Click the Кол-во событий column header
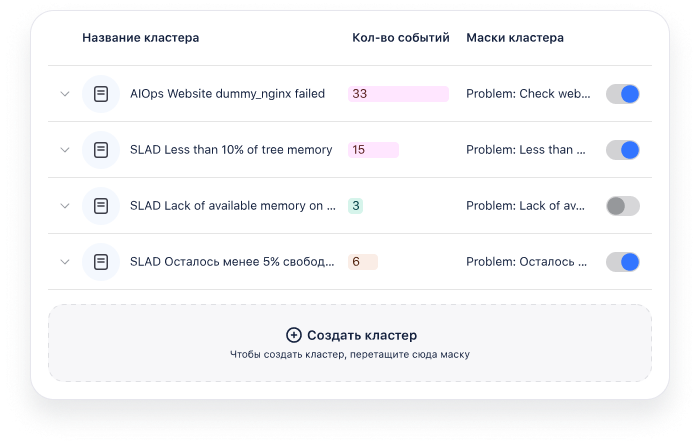This screenshot has width=696, height=442. click(400, 38)
